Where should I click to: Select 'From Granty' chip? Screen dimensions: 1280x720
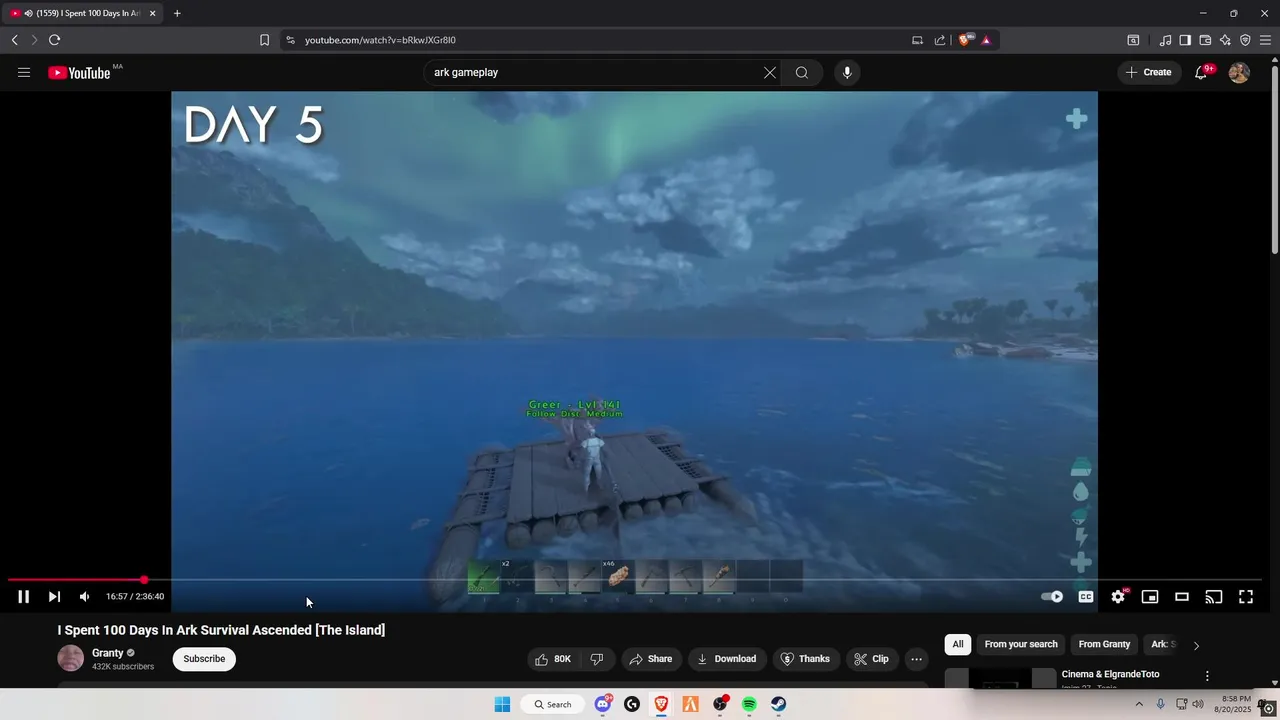point(1104,644)
